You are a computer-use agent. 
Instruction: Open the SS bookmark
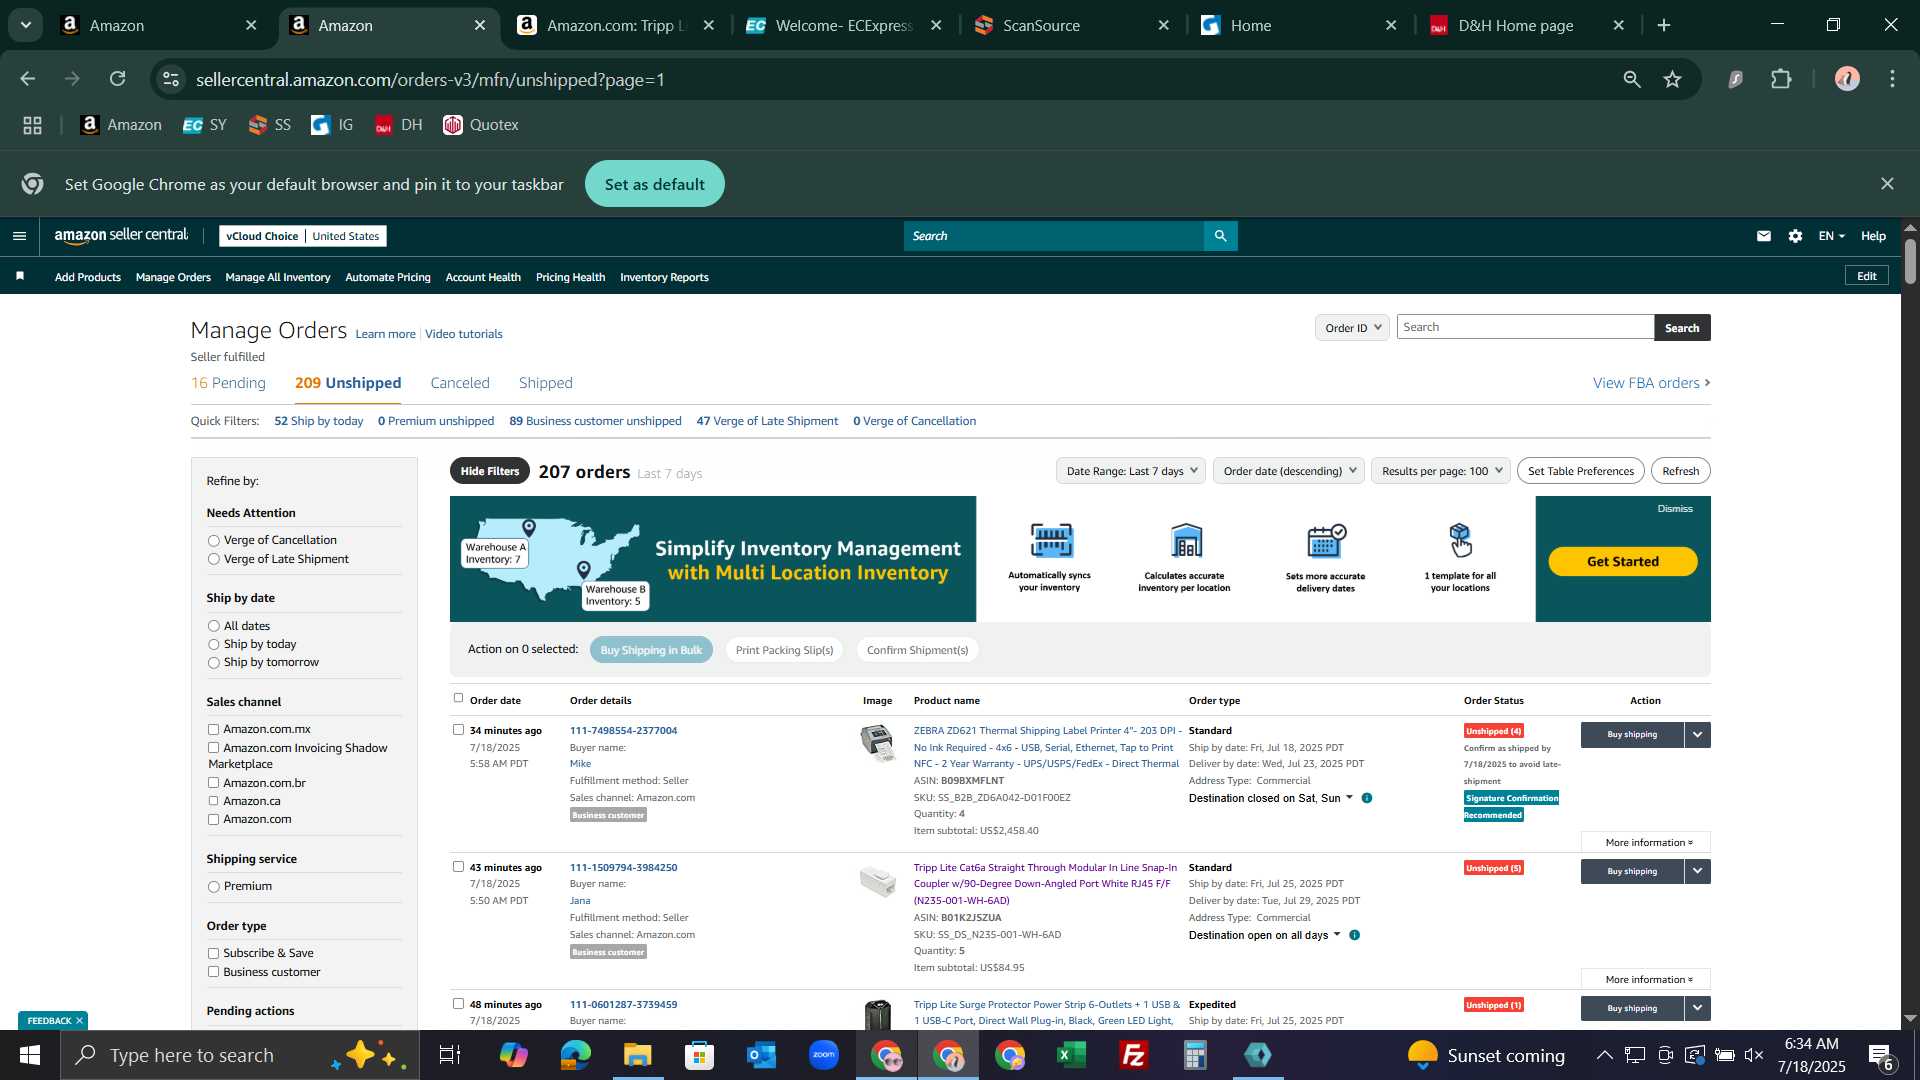click(269, 125)
